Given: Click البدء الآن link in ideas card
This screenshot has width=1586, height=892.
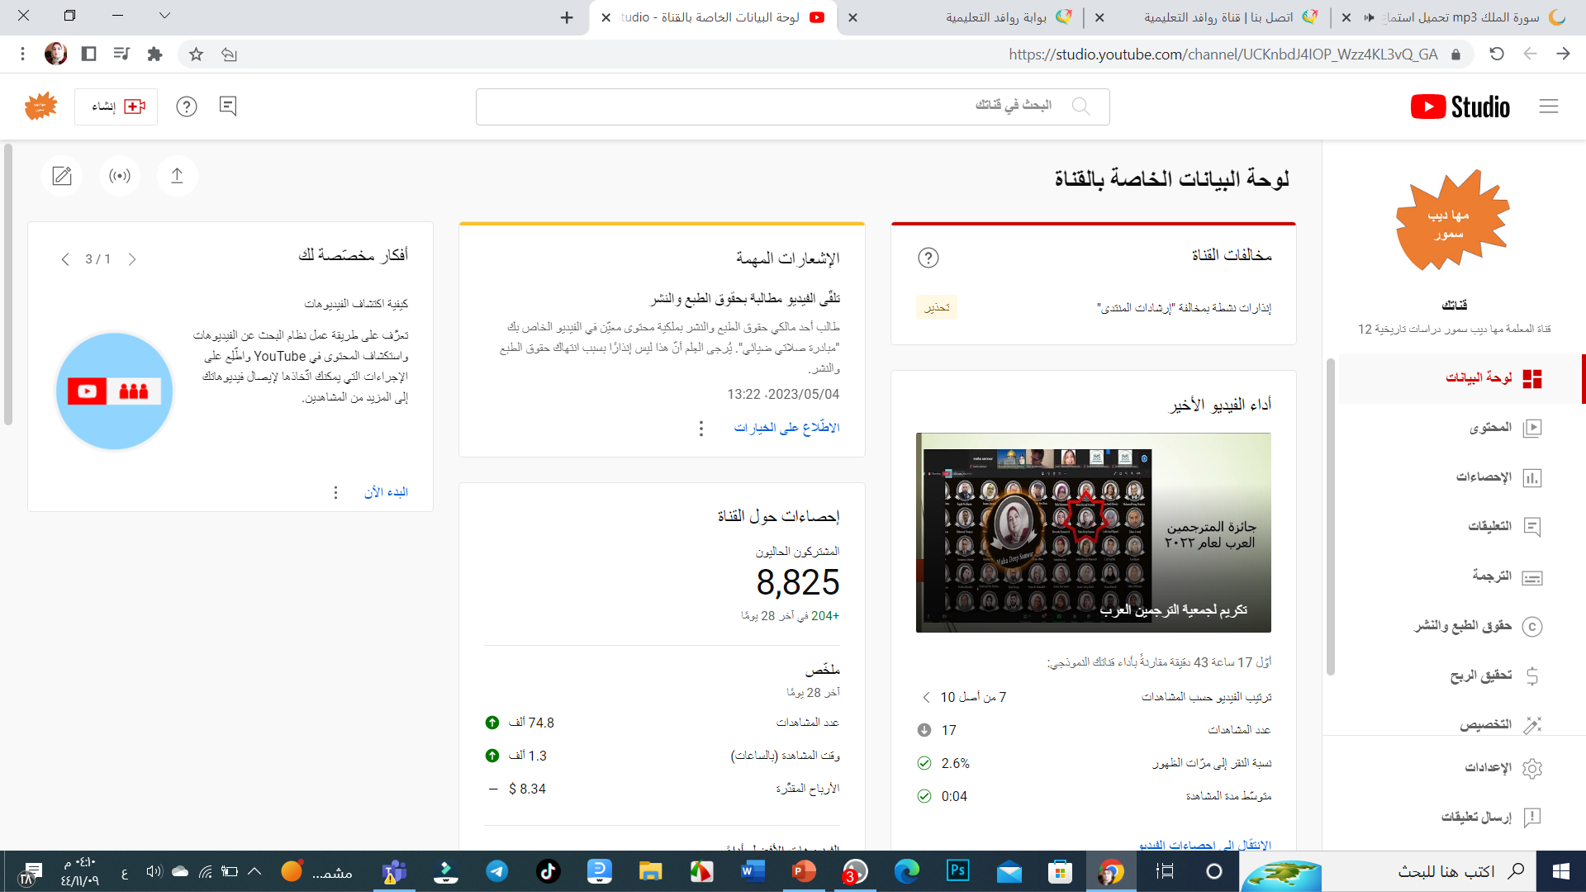Looking at the screenshot, I should point(386,492).
